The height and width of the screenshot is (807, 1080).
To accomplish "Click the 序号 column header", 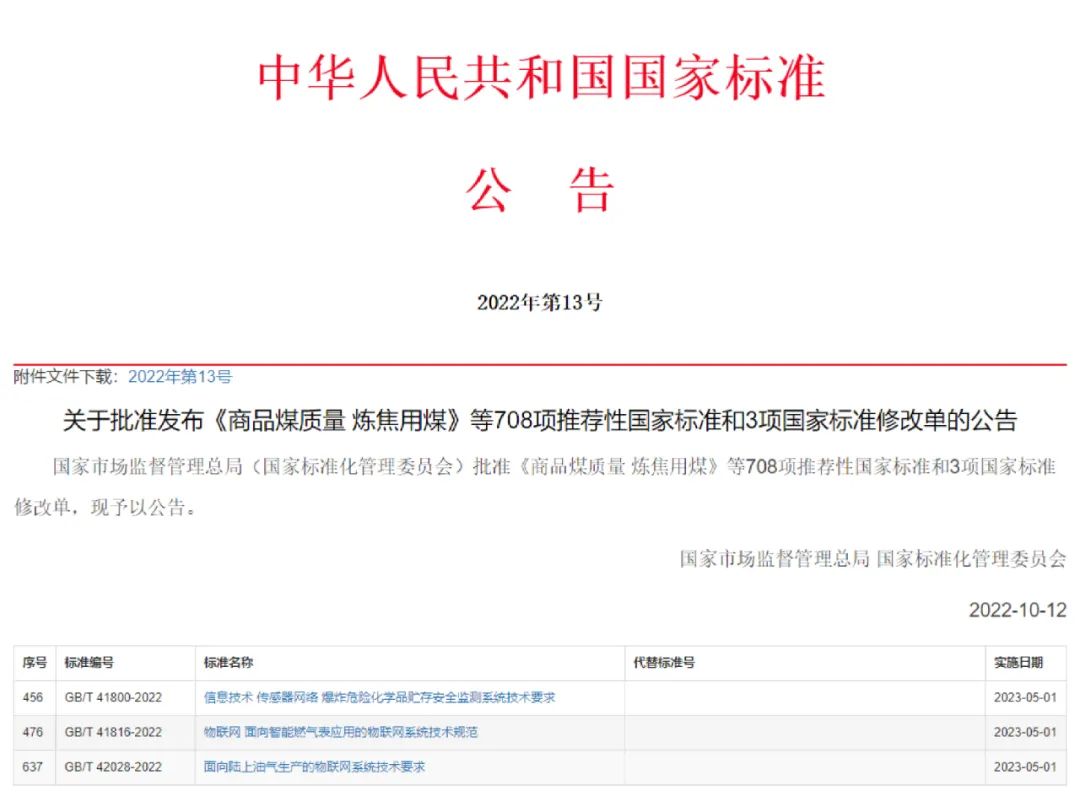I will coord(34,662).
